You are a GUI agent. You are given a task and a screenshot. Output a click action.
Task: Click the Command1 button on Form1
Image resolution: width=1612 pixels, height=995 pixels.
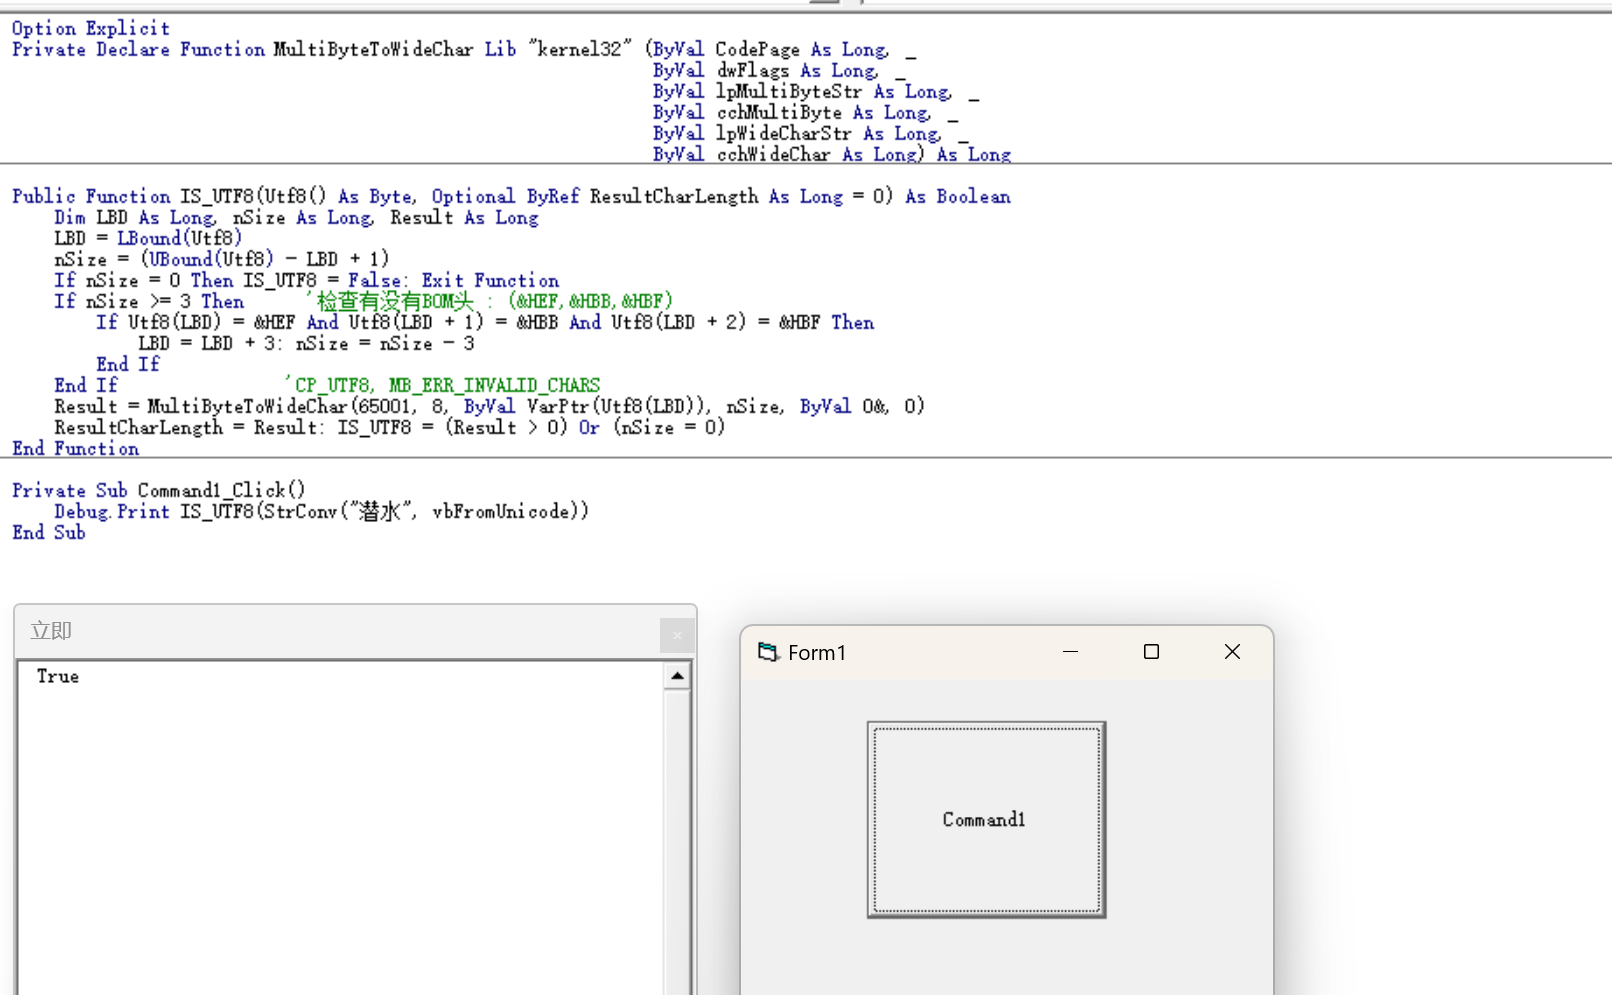(986, 819)
